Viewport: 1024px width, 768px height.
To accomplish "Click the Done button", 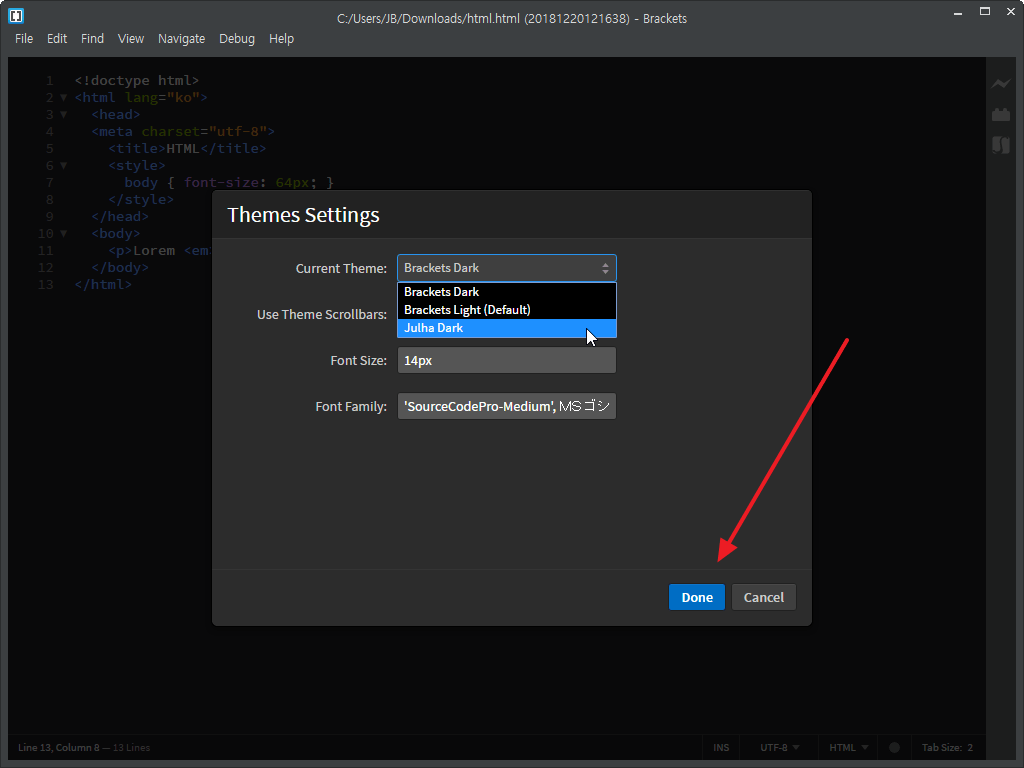I will [x=697, y=597].
